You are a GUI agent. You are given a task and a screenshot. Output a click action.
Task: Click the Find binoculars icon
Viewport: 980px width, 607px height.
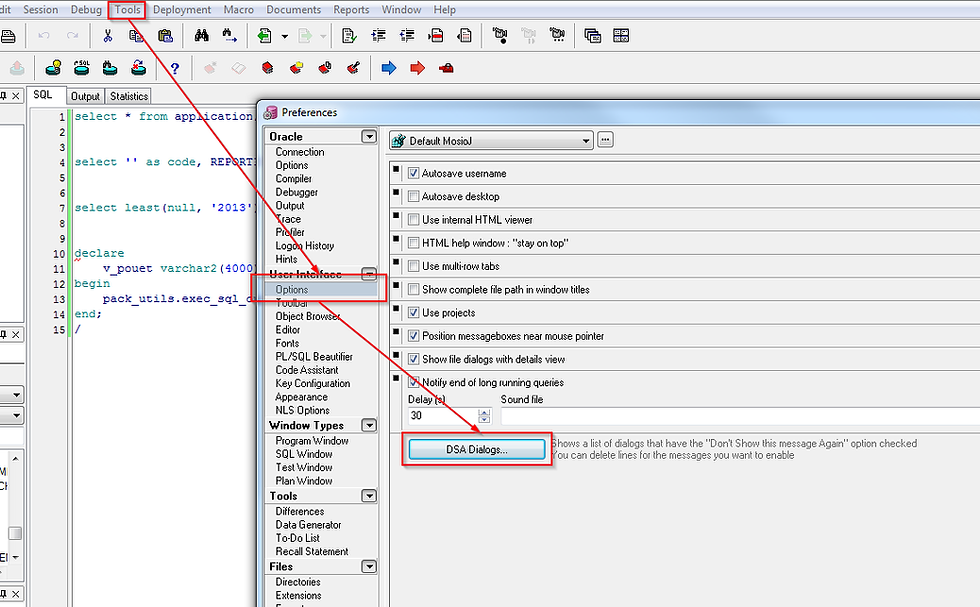pyautogui.click(x=201, y=36)
